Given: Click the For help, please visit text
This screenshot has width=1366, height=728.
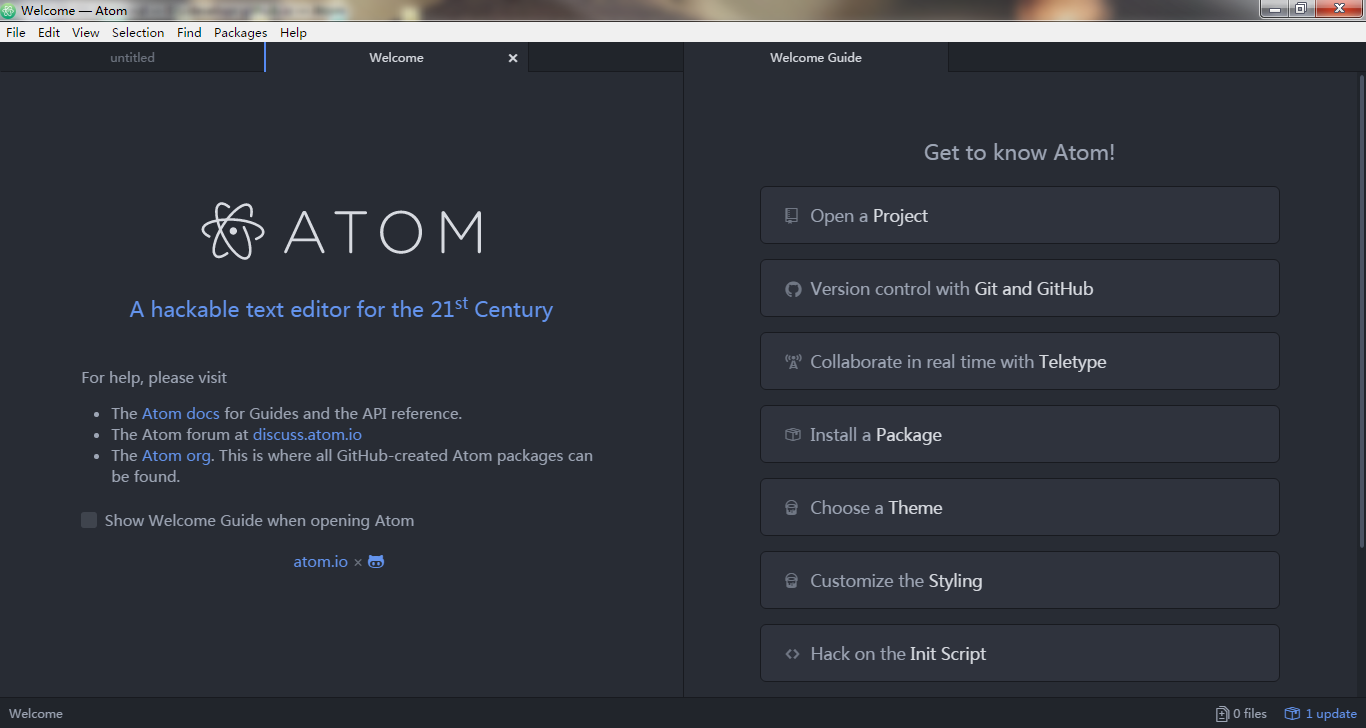Looking at the screenshot, I should pos(154,378).
